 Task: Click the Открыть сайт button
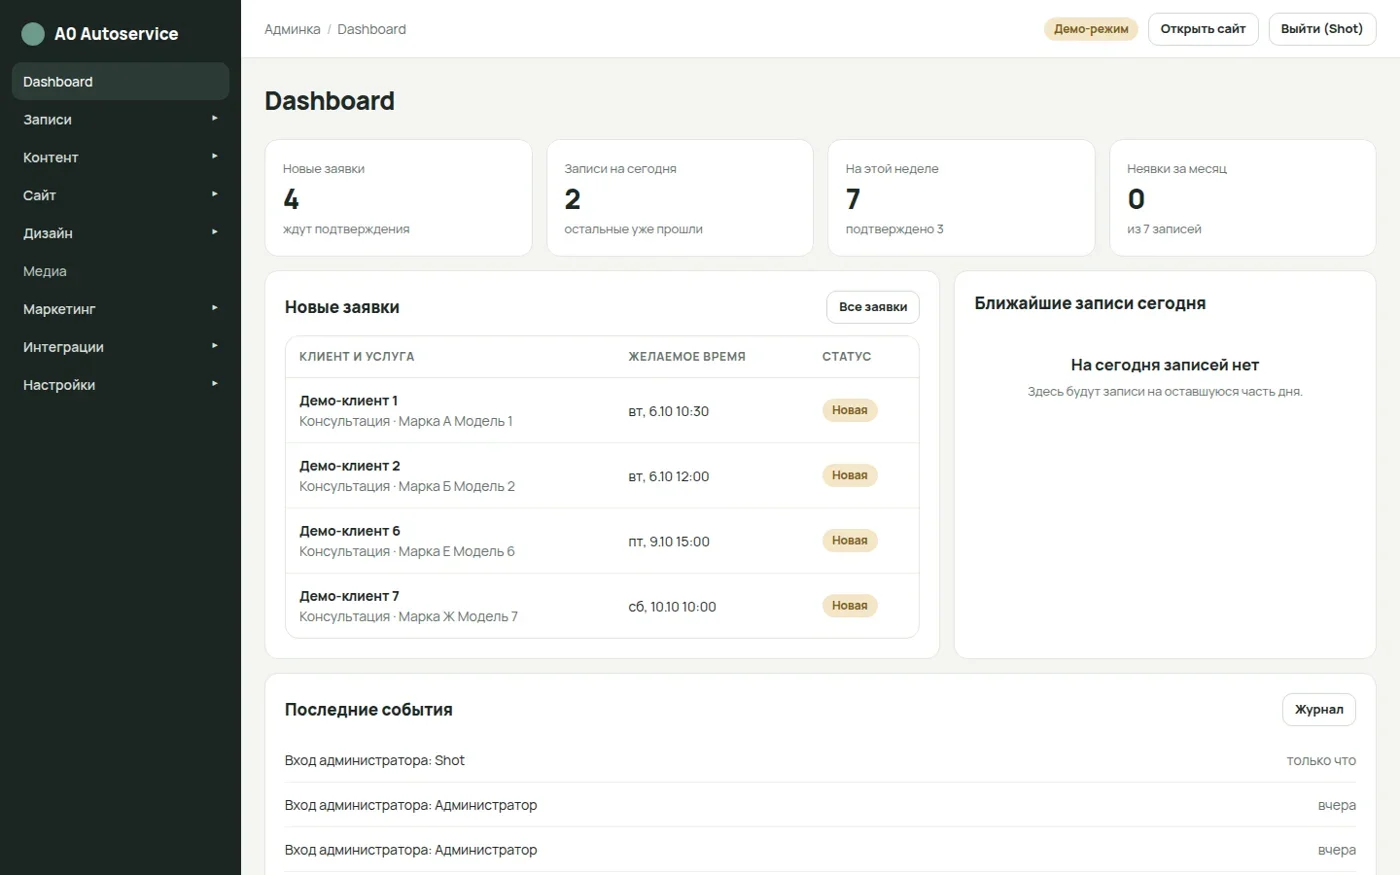(x=1203, y=29)
